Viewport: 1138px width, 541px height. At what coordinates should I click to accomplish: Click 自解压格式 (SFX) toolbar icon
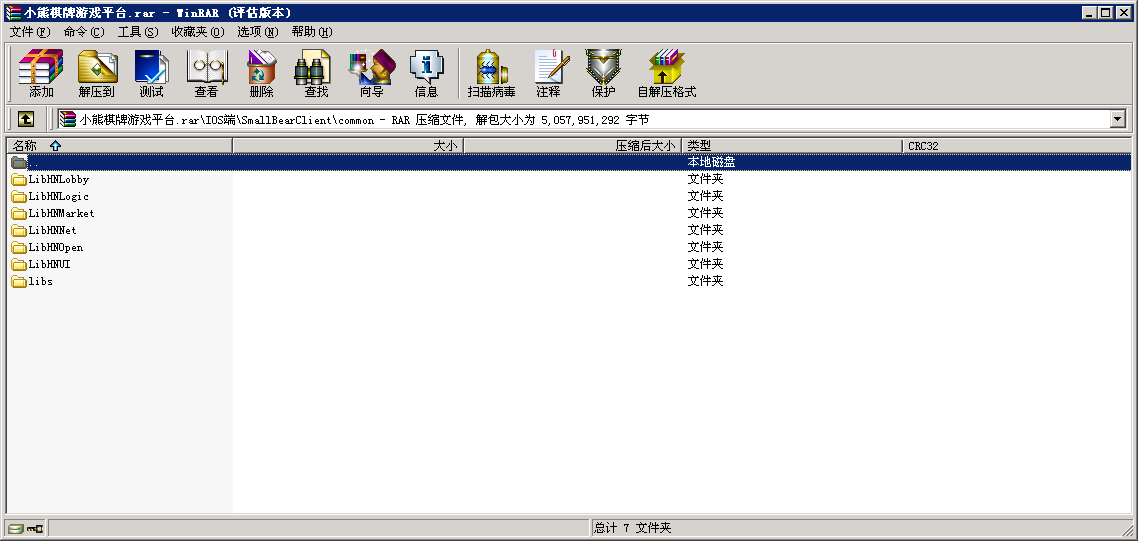coord(666,73)
